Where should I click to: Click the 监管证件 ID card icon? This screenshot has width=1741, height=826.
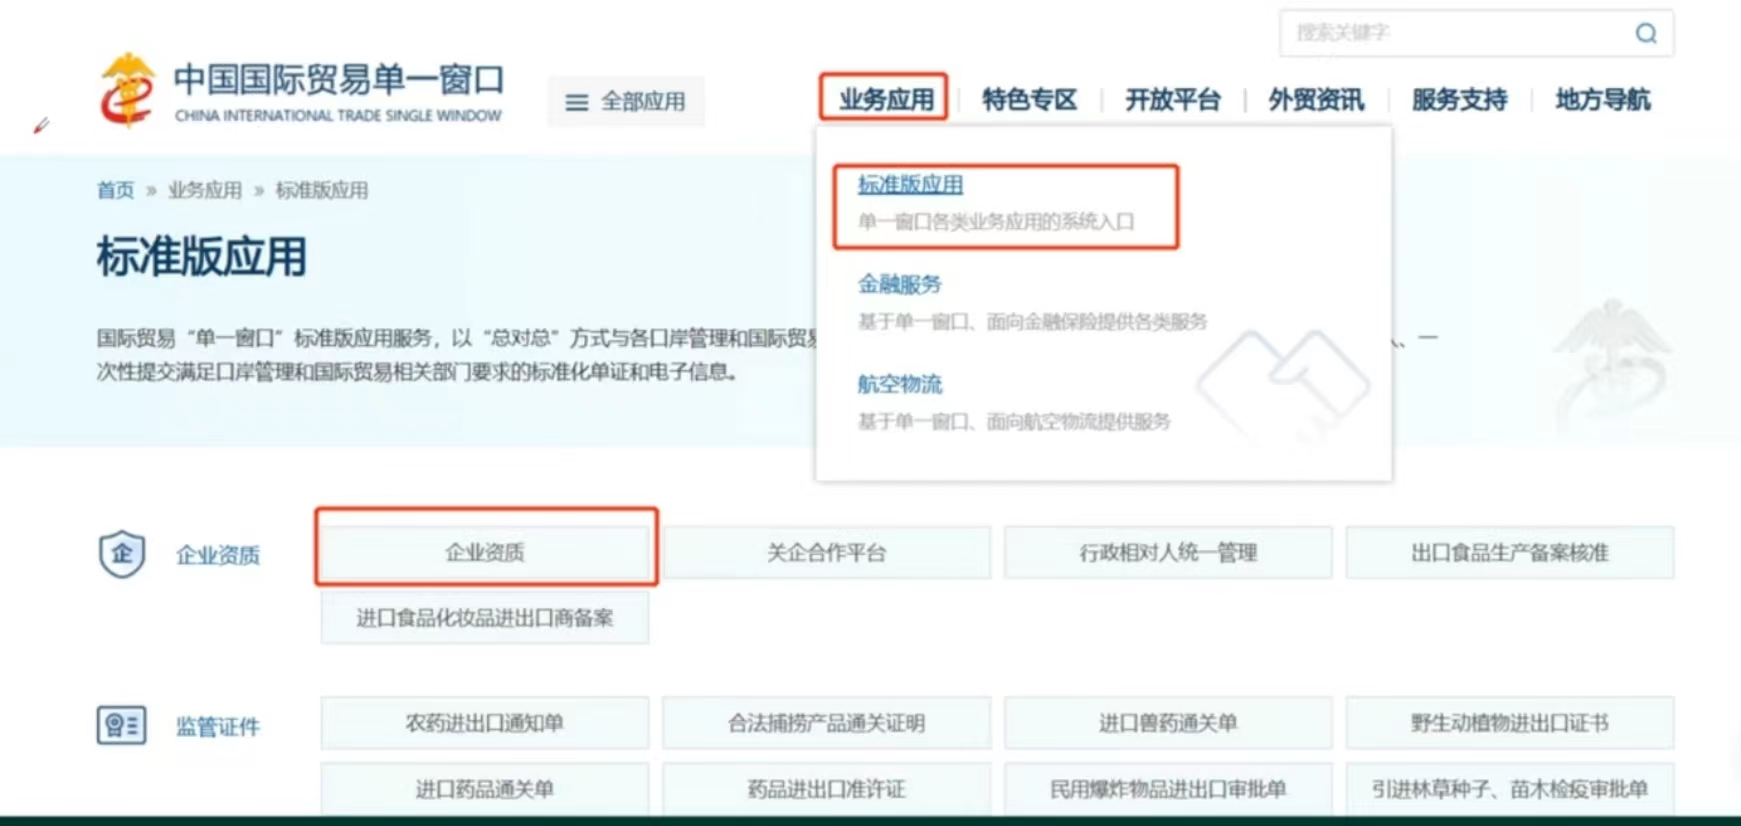click(x=122, y=725)
